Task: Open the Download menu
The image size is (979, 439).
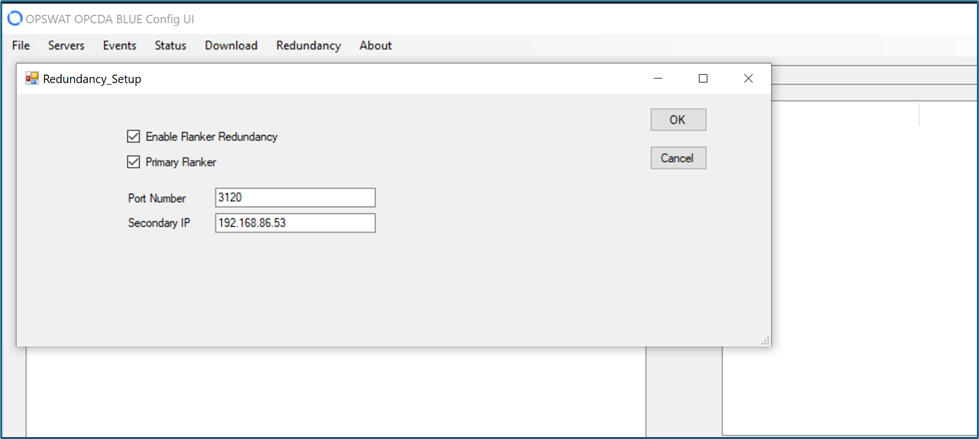Action: pyautogui.click(x=231, y=46)
